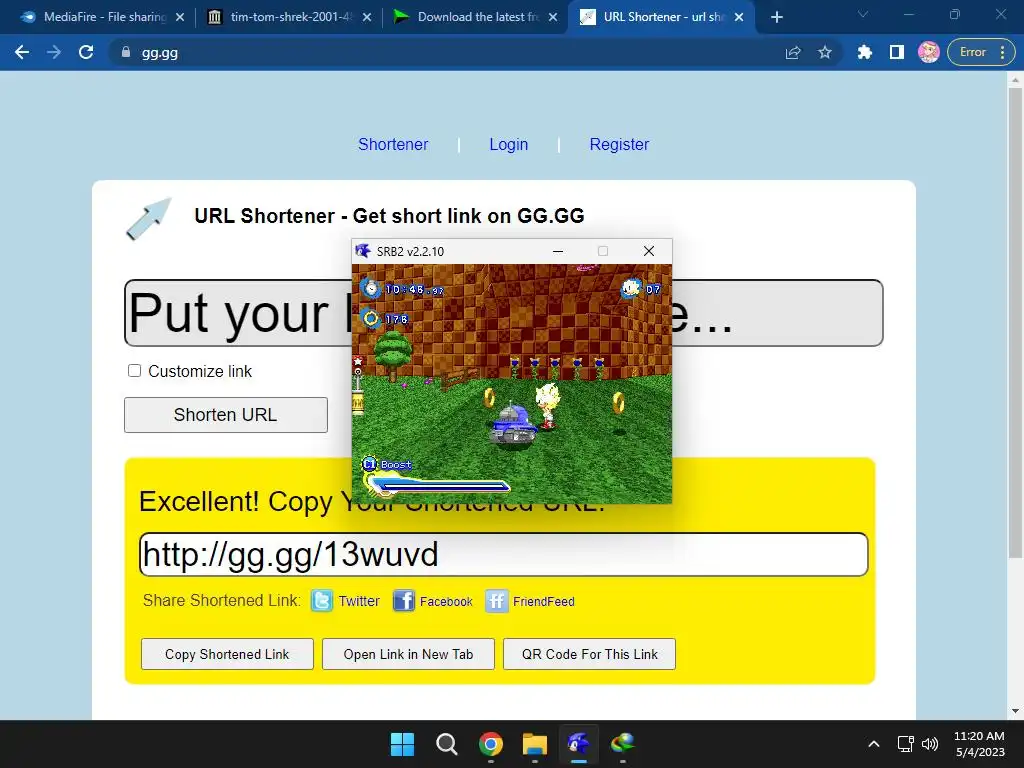Switch to the tim-tom-shrek-2001 tab
Viewport: 1024px width, 768px height.
tap(290, 17)
